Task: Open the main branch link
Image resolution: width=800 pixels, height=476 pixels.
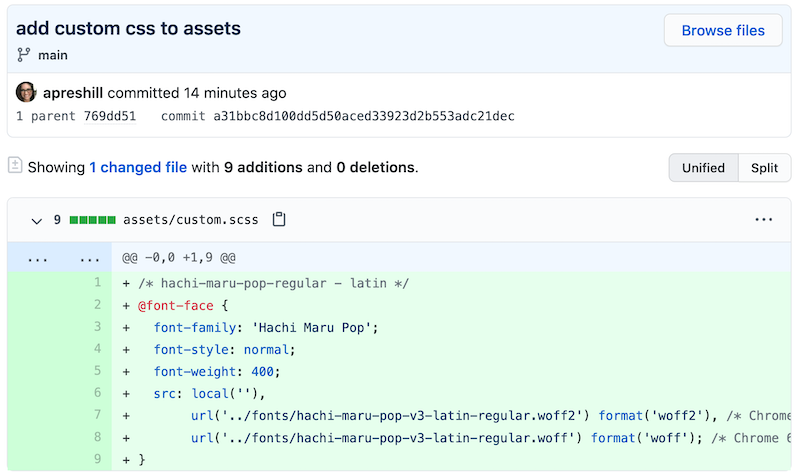Action: tap(53, 55)
